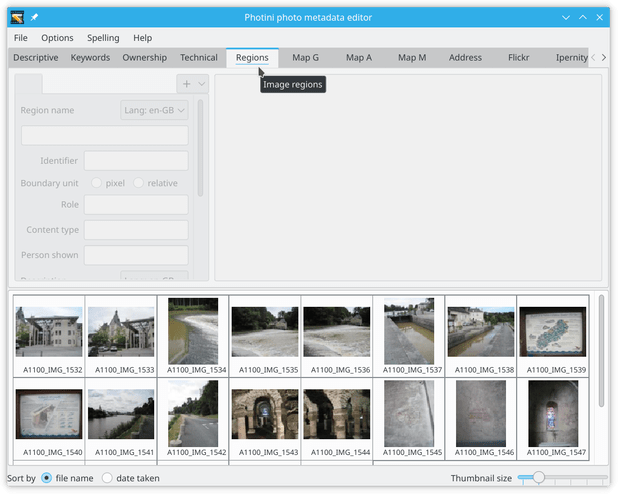Select relative boundary unit radio button
Viewport: 618px width, 494px height.
coord(138,183)
